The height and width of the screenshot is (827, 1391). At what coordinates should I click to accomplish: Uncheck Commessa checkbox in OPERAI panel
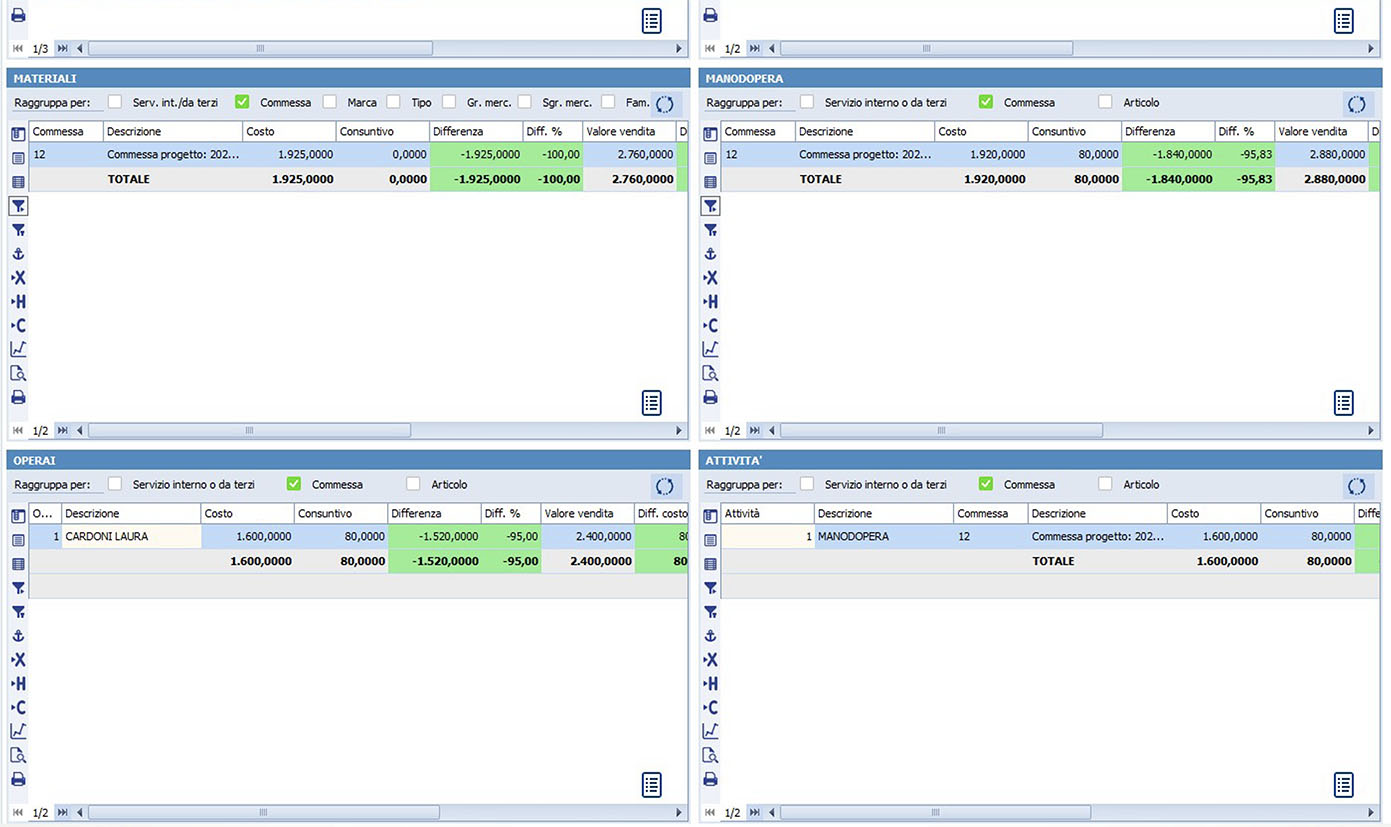pyautogui.click(x=294, y=484)
